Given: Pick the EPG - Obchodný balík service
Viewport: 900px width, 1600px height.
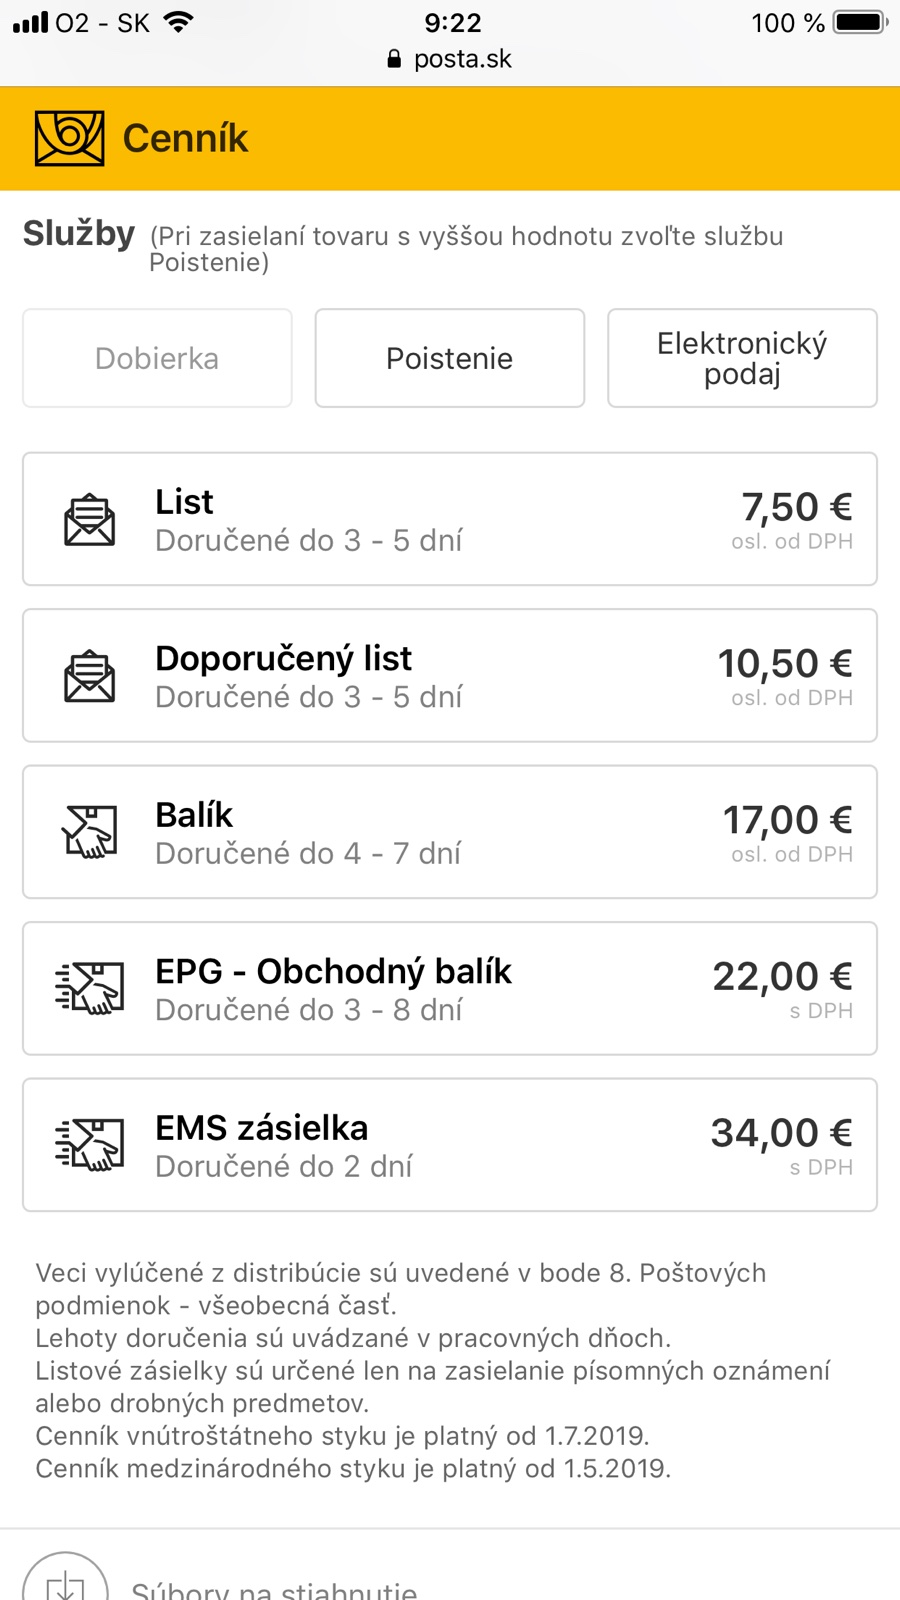Looking at the screenshot, I should [x=450, y=988].
